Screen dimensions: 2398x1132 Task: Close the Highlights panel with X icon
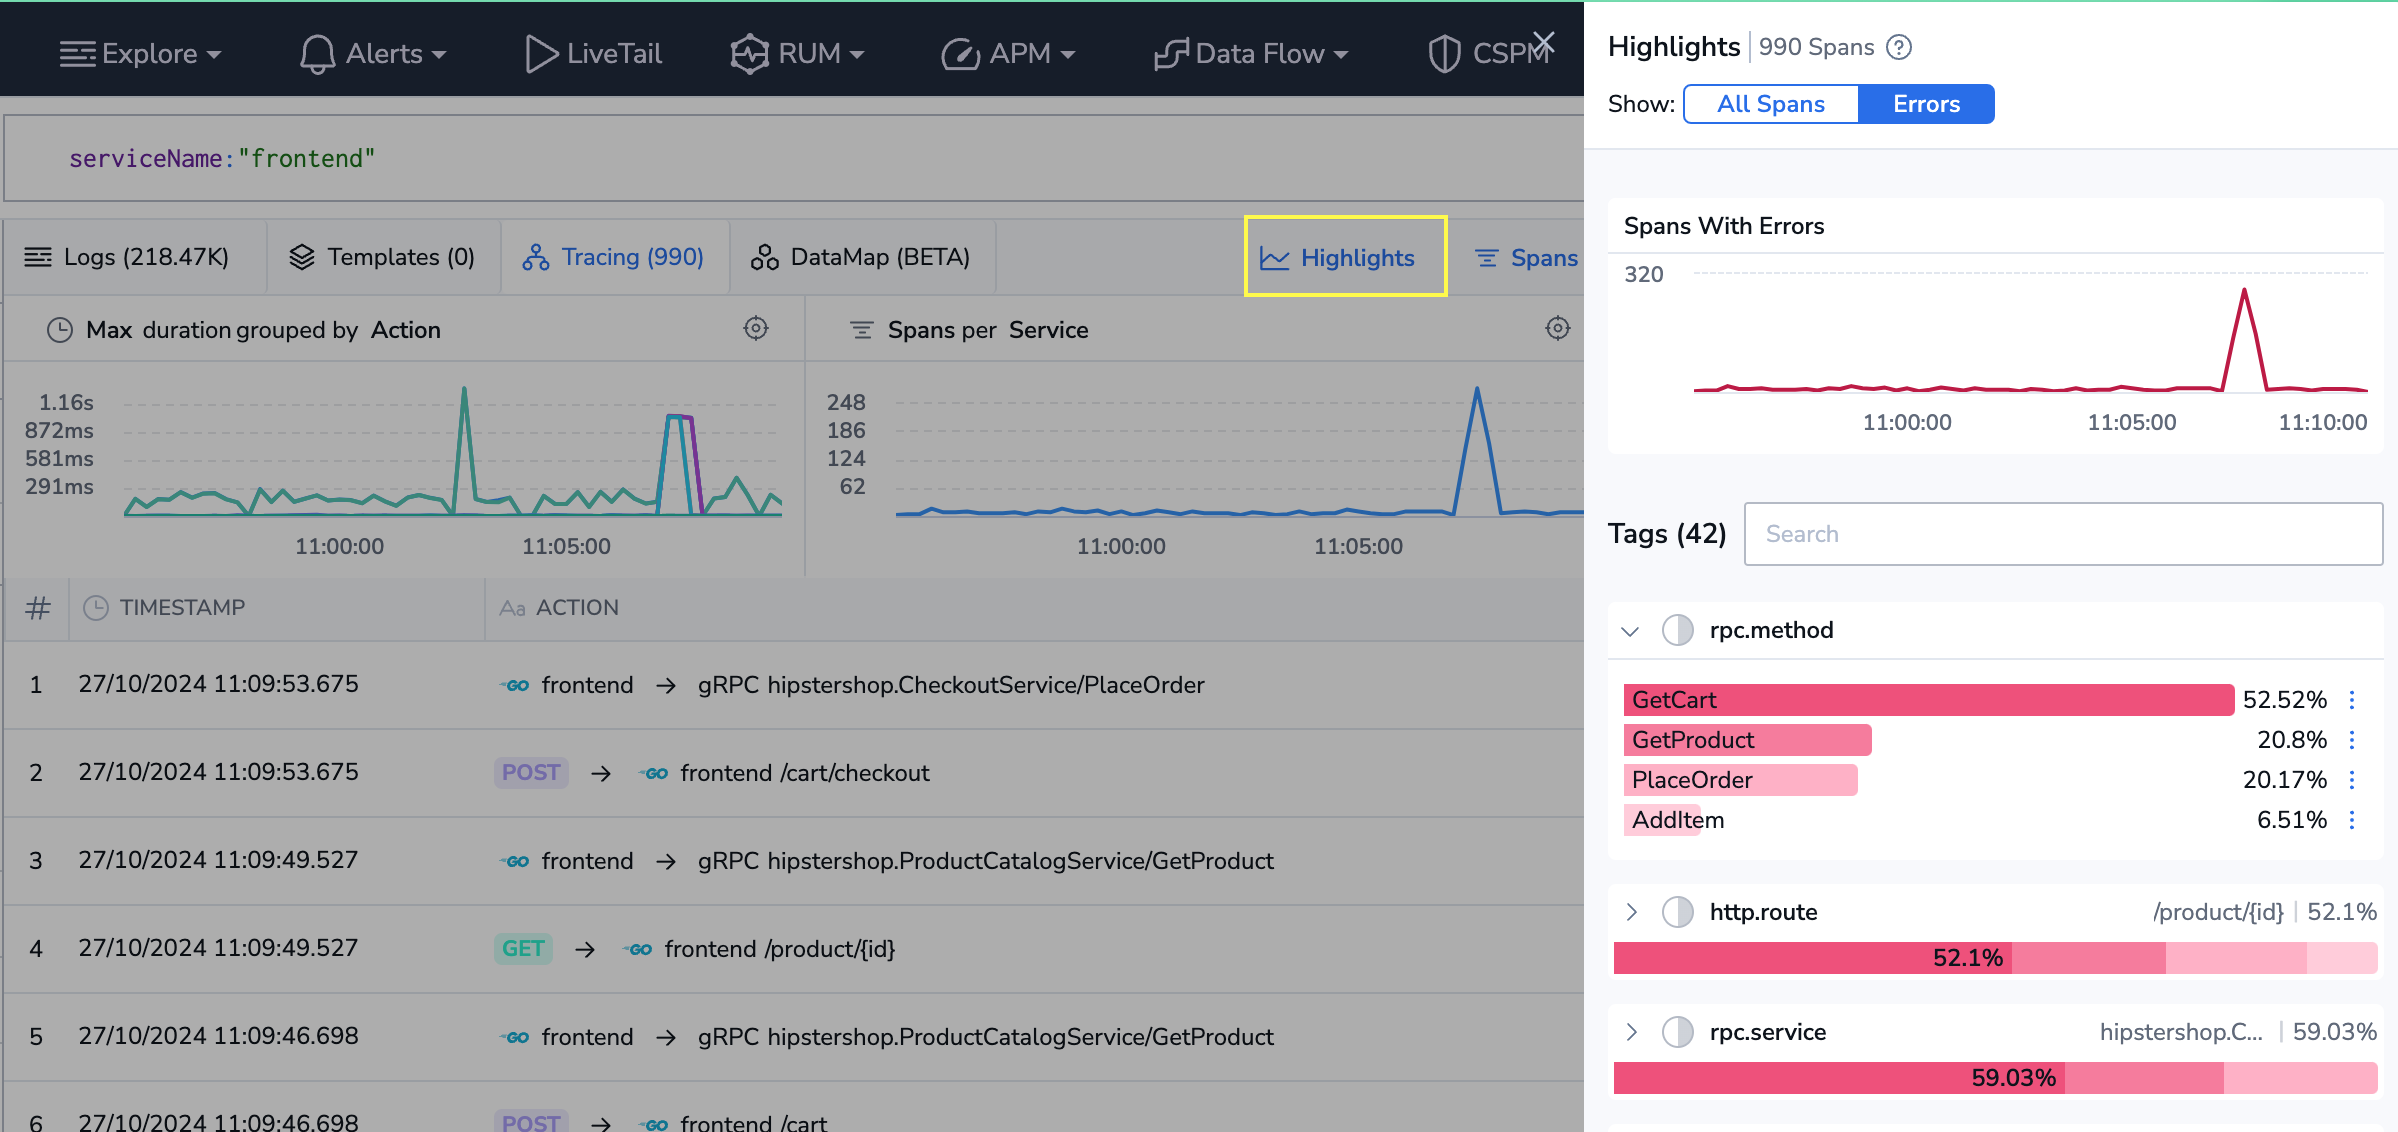coord(1544,43)
